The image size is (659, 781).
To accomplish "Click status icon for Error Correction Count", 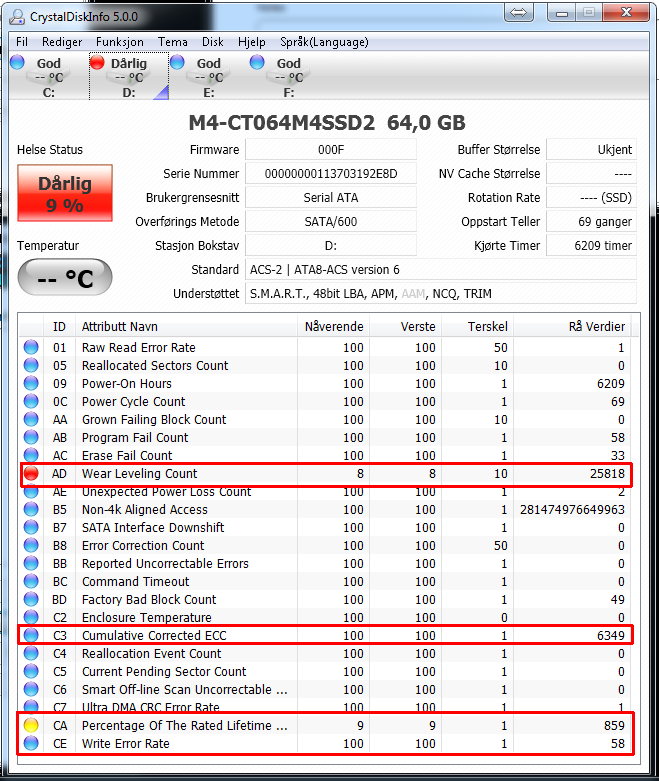I will click(31, 545).
